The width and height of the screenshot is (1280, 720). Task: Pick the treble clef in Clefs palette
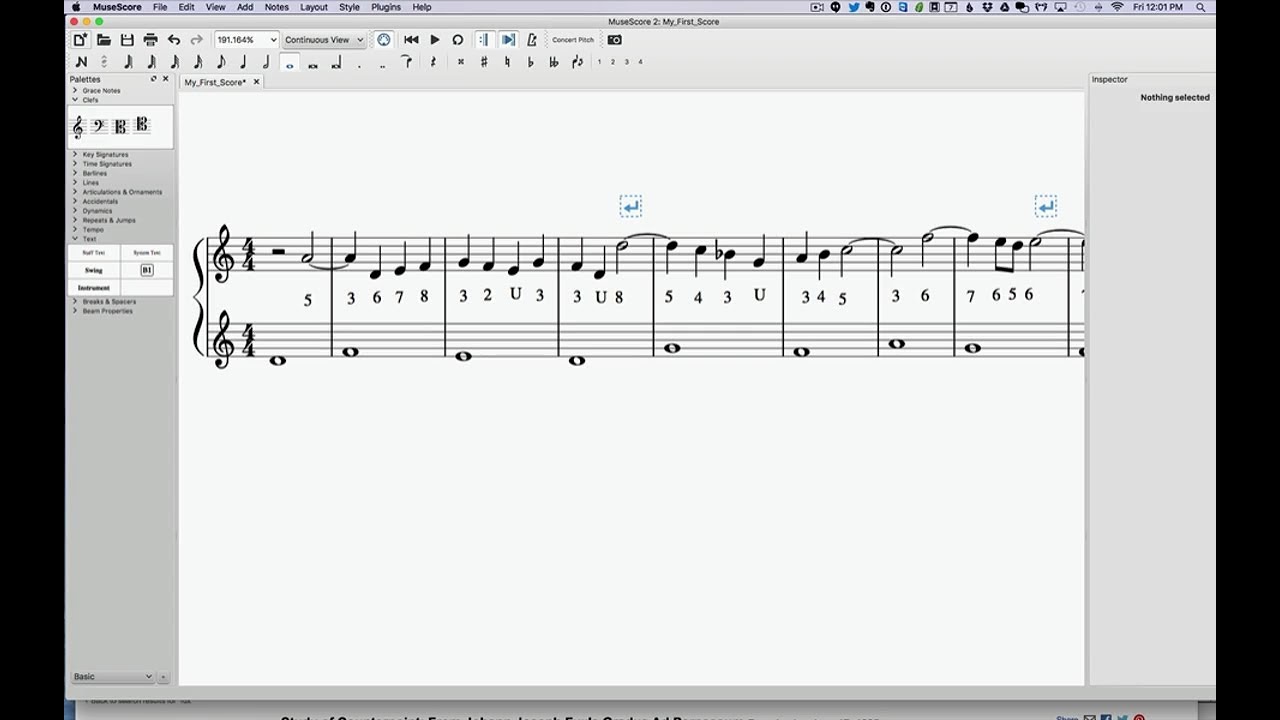point(78,127)
